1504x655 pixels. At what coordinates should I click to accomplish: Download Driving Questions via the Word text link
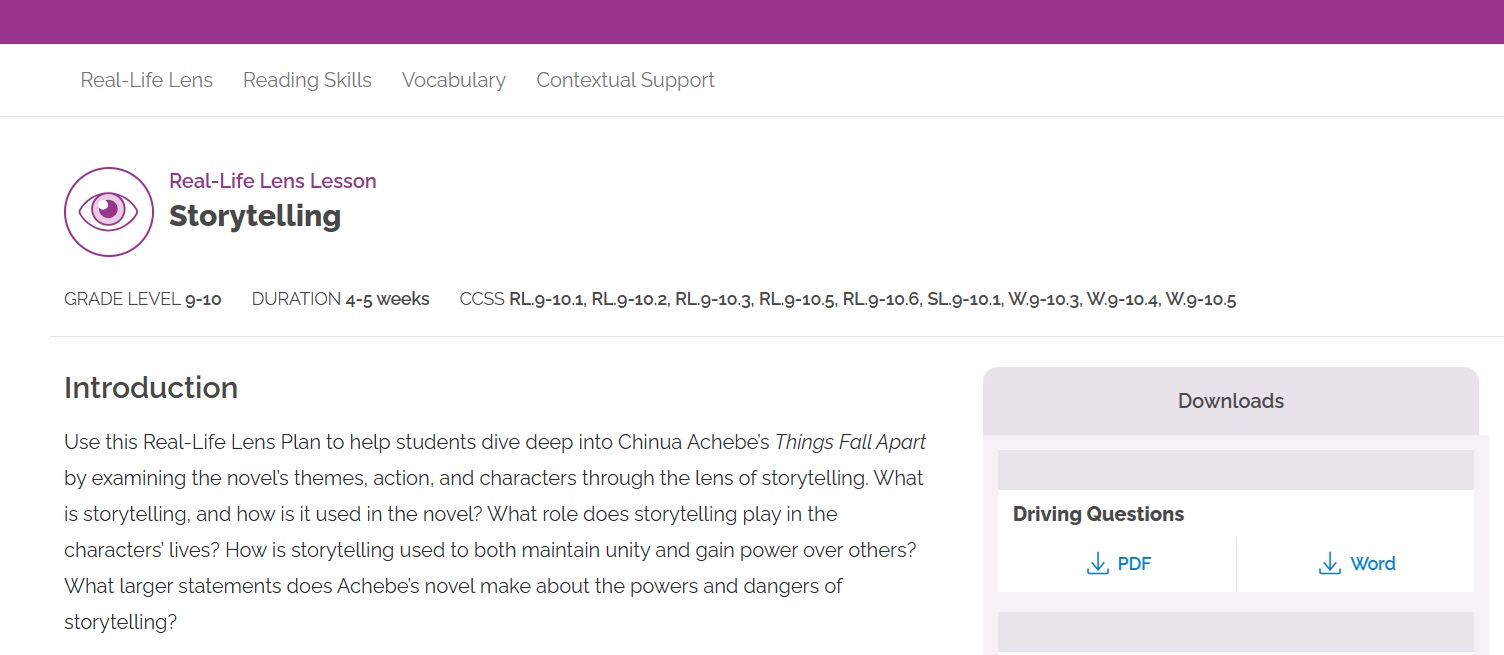click(1372, 564)
